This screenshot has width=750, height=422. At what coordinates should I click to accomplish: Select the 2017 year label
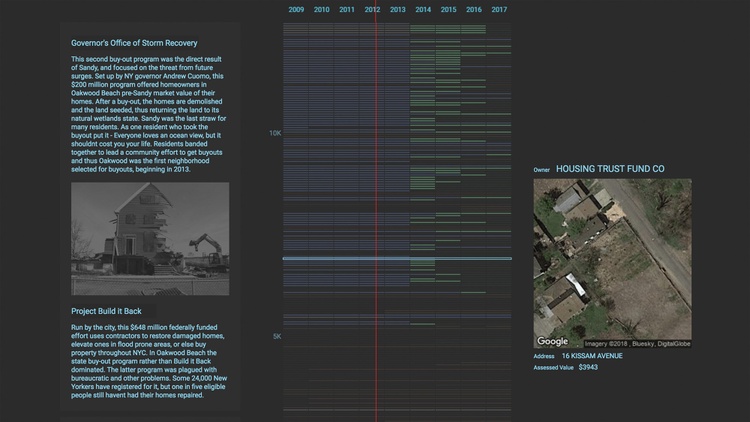point(499,10)
